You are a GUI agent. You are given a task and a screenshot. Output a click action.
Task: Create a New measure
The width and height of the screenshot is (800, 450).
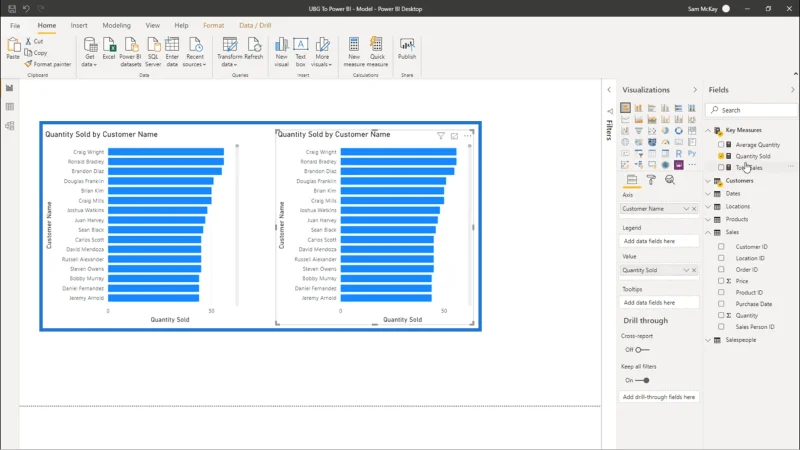[354, 51]
